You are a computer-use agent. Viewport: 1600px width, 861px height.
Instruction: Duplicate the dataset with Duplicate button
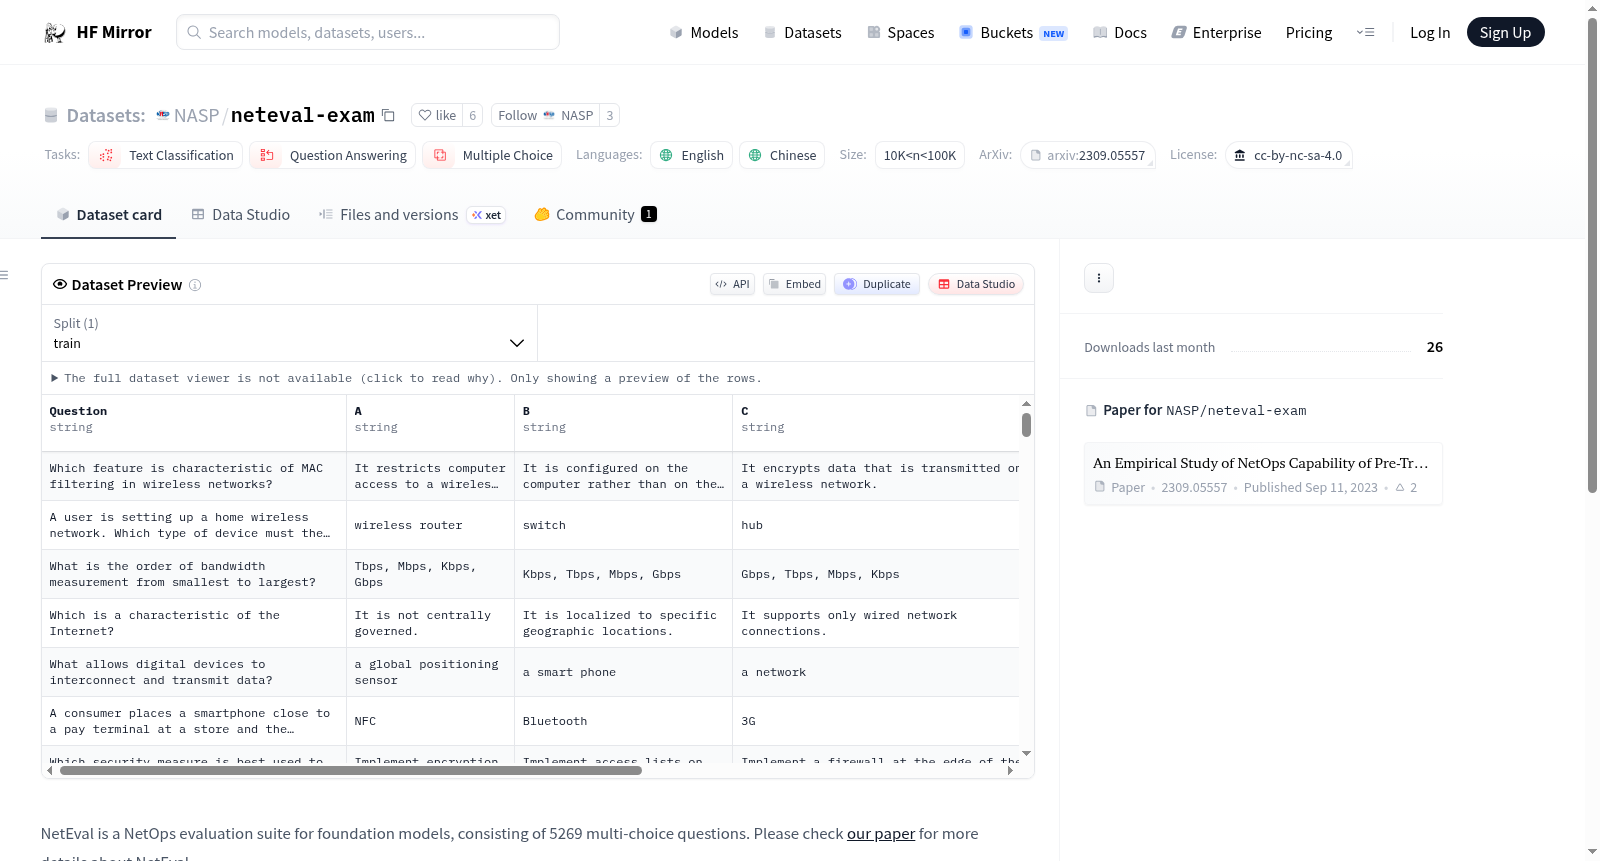[x=877, y=285]
